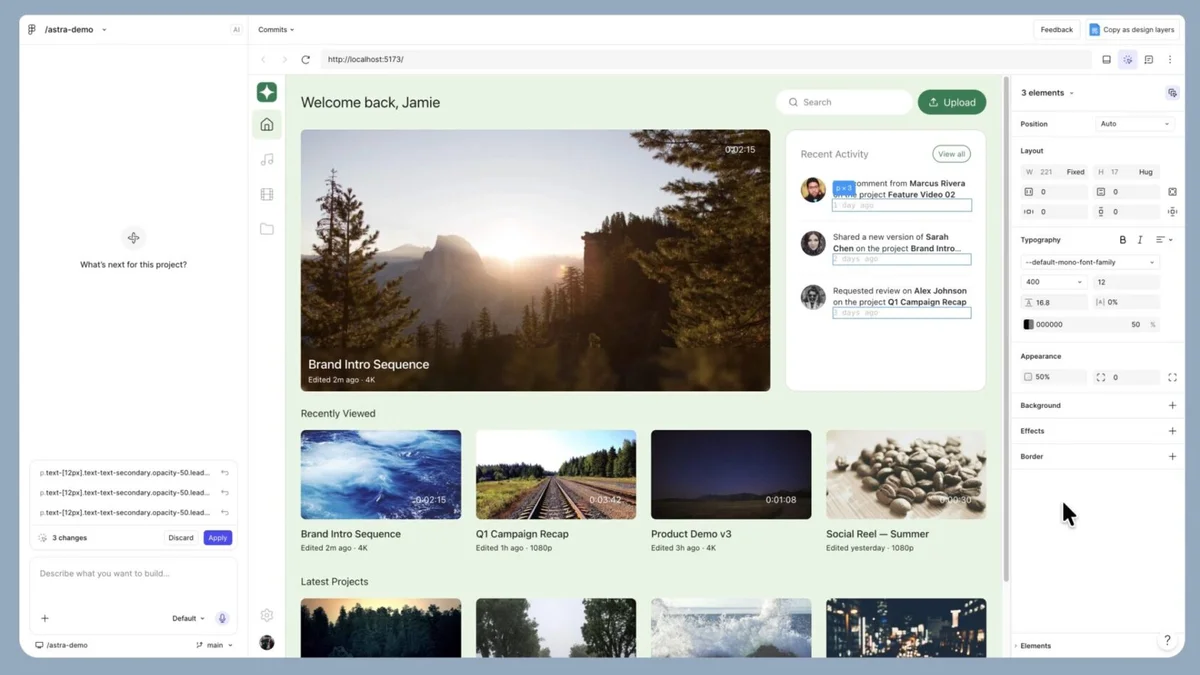Click the localhost:5173 URL field

pos(706,60)
